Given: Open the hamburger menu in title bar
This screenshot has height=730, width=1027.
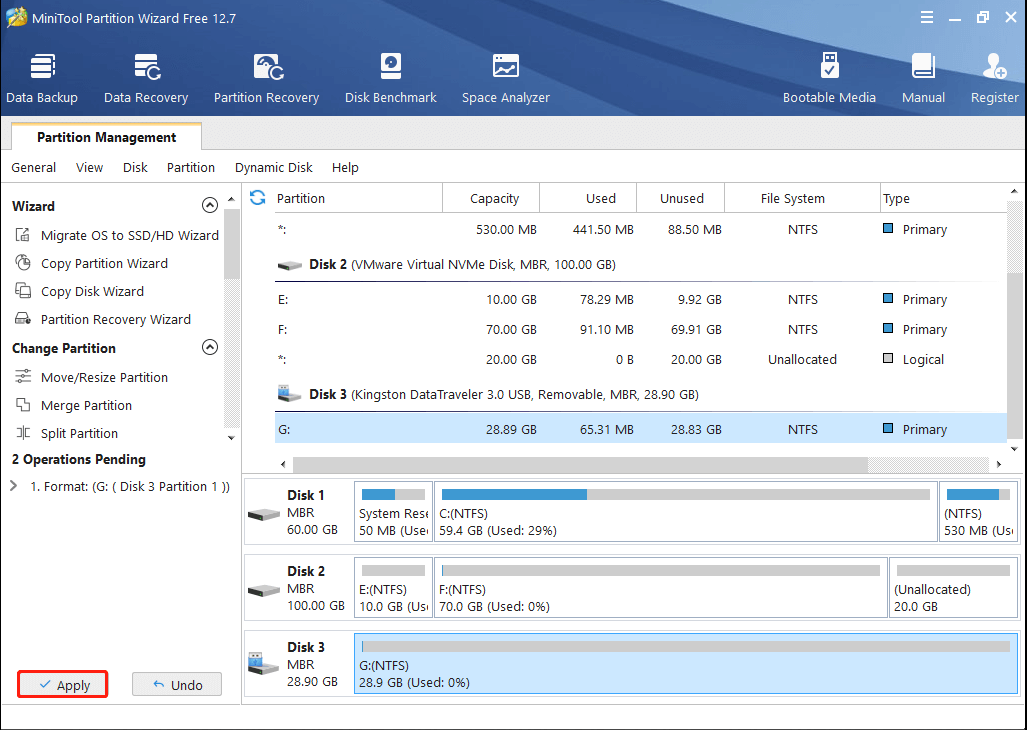Looking at the screenshot, I should click(x=927, y=18).
